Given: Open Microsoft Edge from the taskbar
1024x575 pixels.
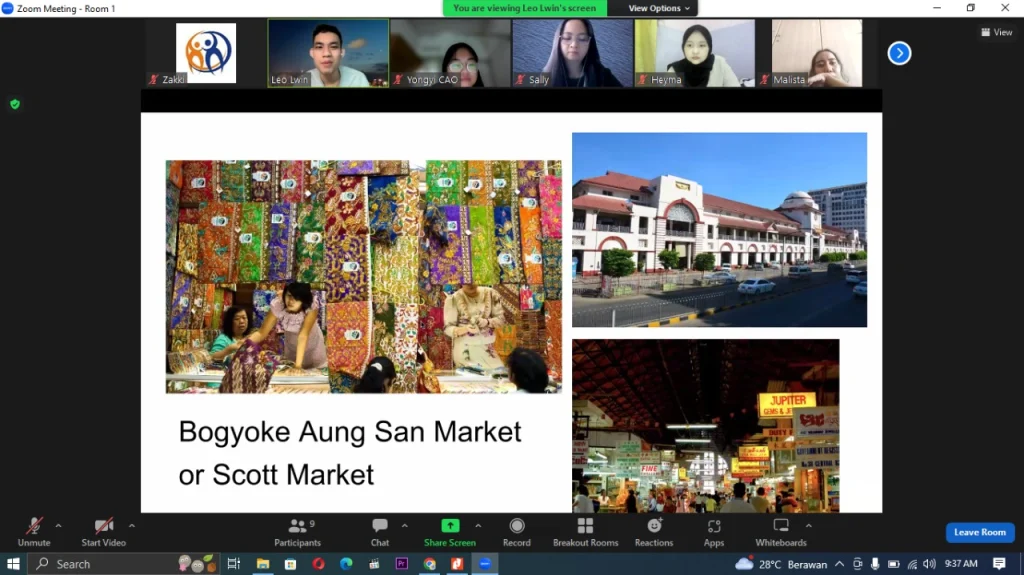Looking at the screenshot, I should click(x=346, y=564).
